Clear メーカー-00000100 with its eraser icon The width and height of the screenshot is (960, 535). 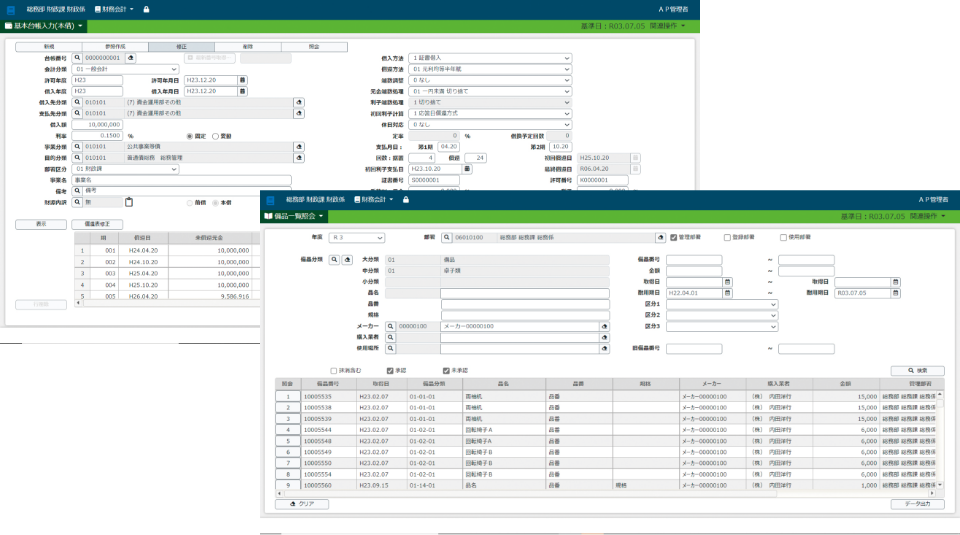(604, 326)
